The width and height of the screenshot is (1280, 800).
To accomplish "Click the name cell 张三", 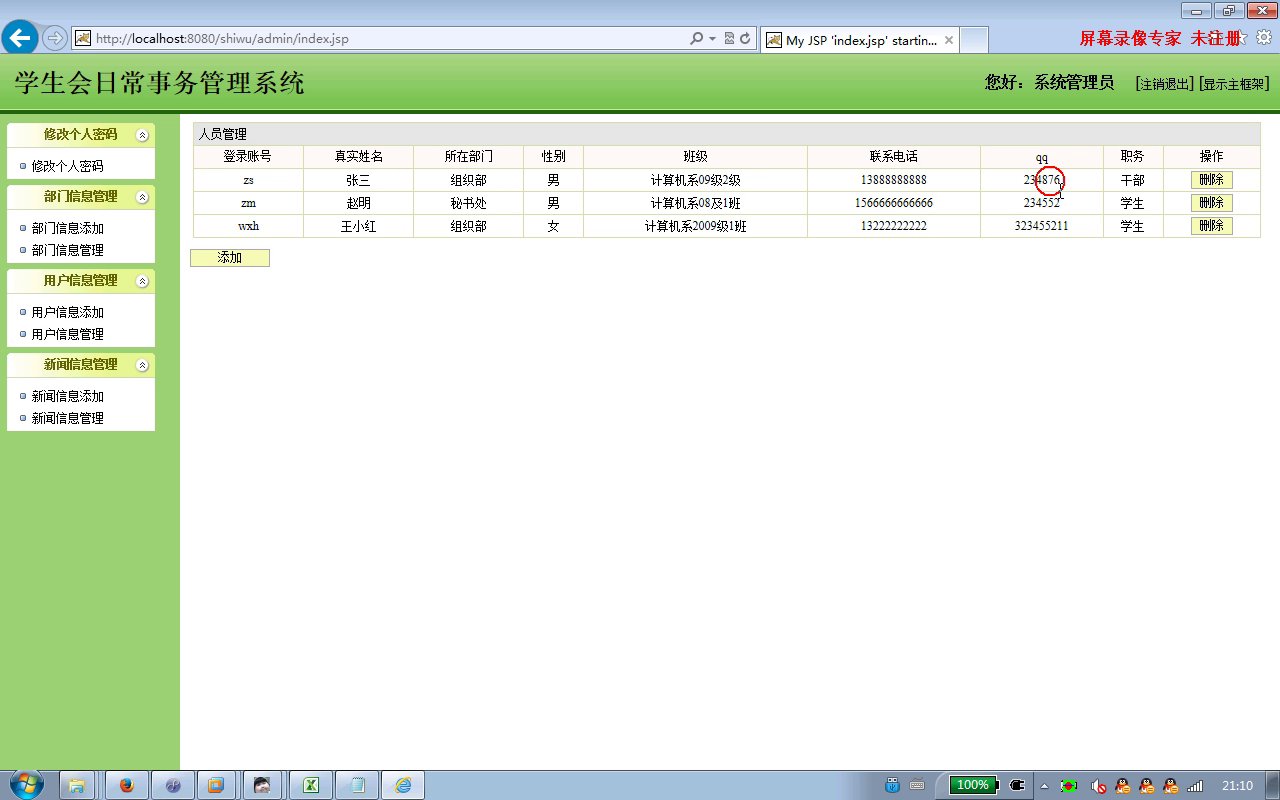I will point(358,181).
